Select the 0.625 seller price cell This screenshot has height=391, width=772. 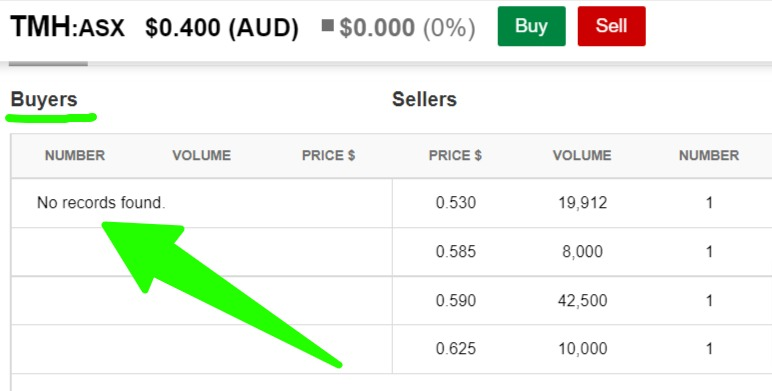click(456, 349)
